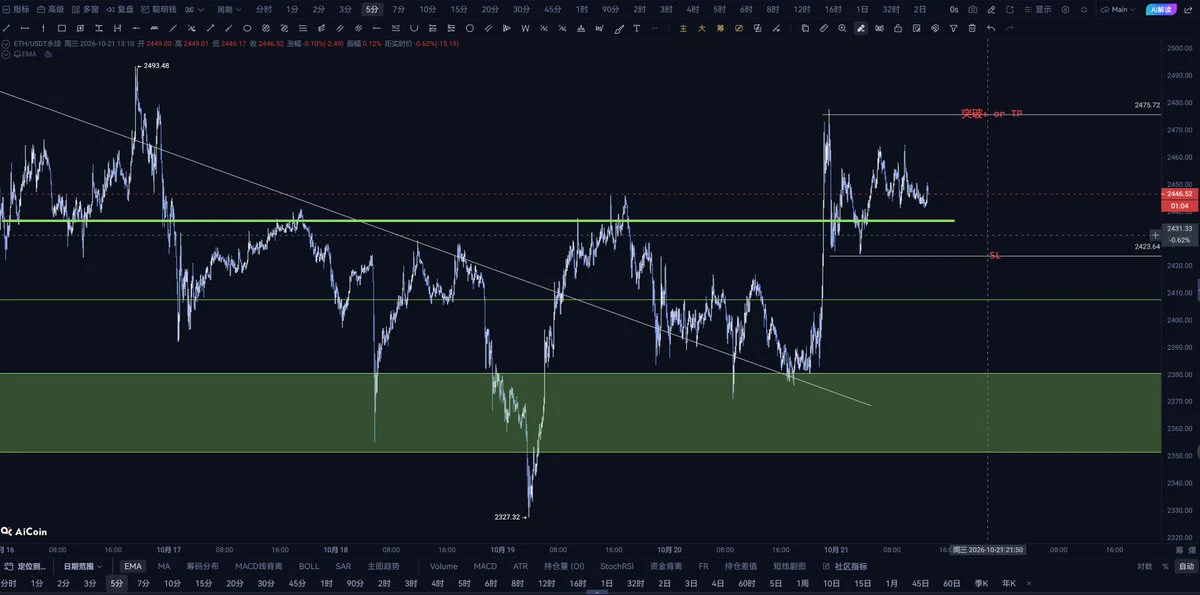Click the 聪明钱 smart money button
The width and height of the screenshot is (1200, 595).
click(x=159, y=9)
